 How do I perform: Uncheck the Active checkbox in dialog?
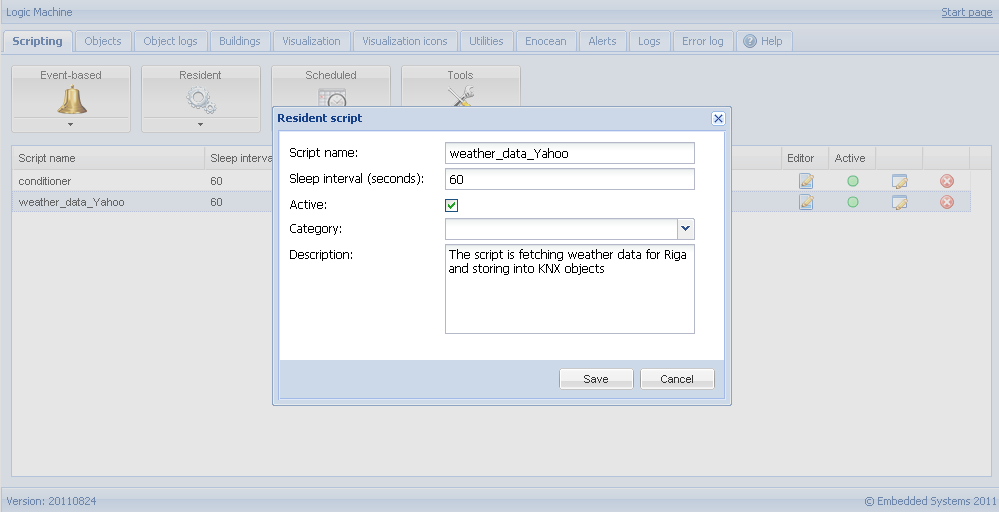click(452, 205)
